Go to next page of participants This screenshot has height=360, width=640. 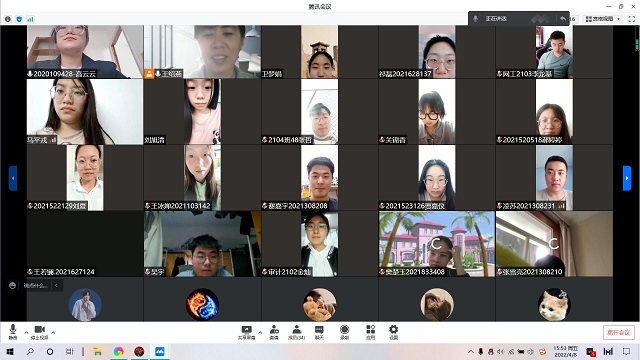[x=627, y=178]
